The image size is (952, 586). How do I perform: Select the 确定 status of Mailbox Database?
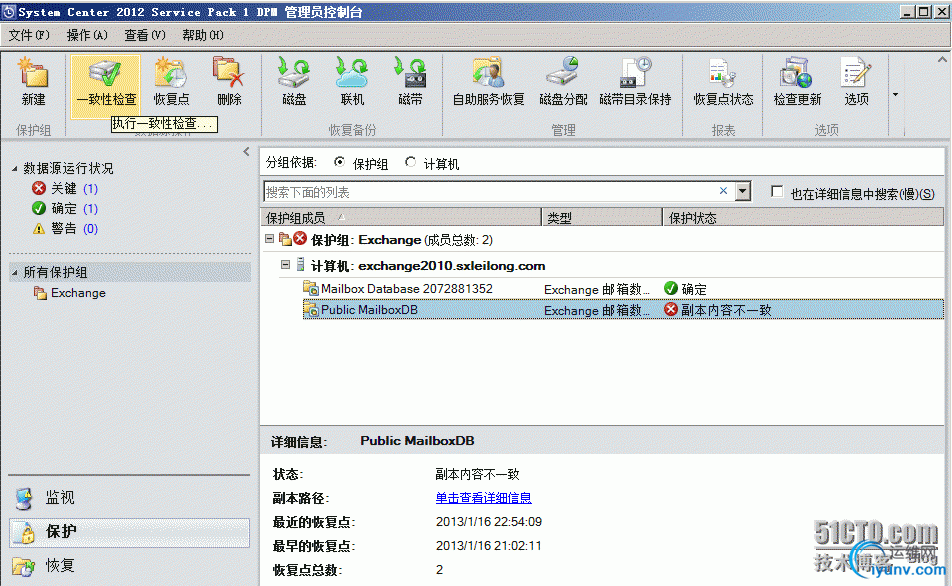tap(693, 289)
